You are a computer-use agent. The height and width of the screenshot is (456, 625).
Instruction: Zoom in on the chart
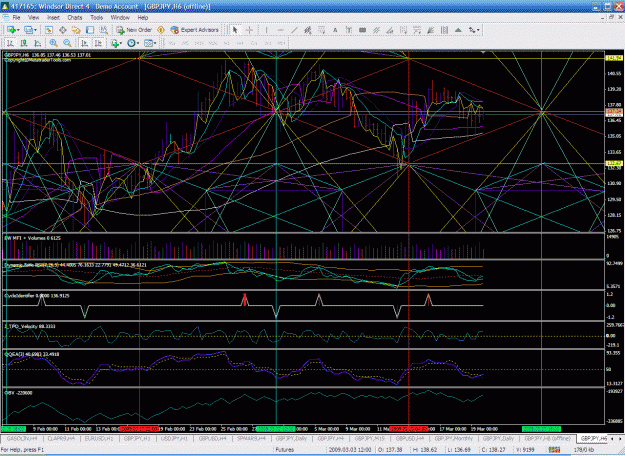pos(53,43)
